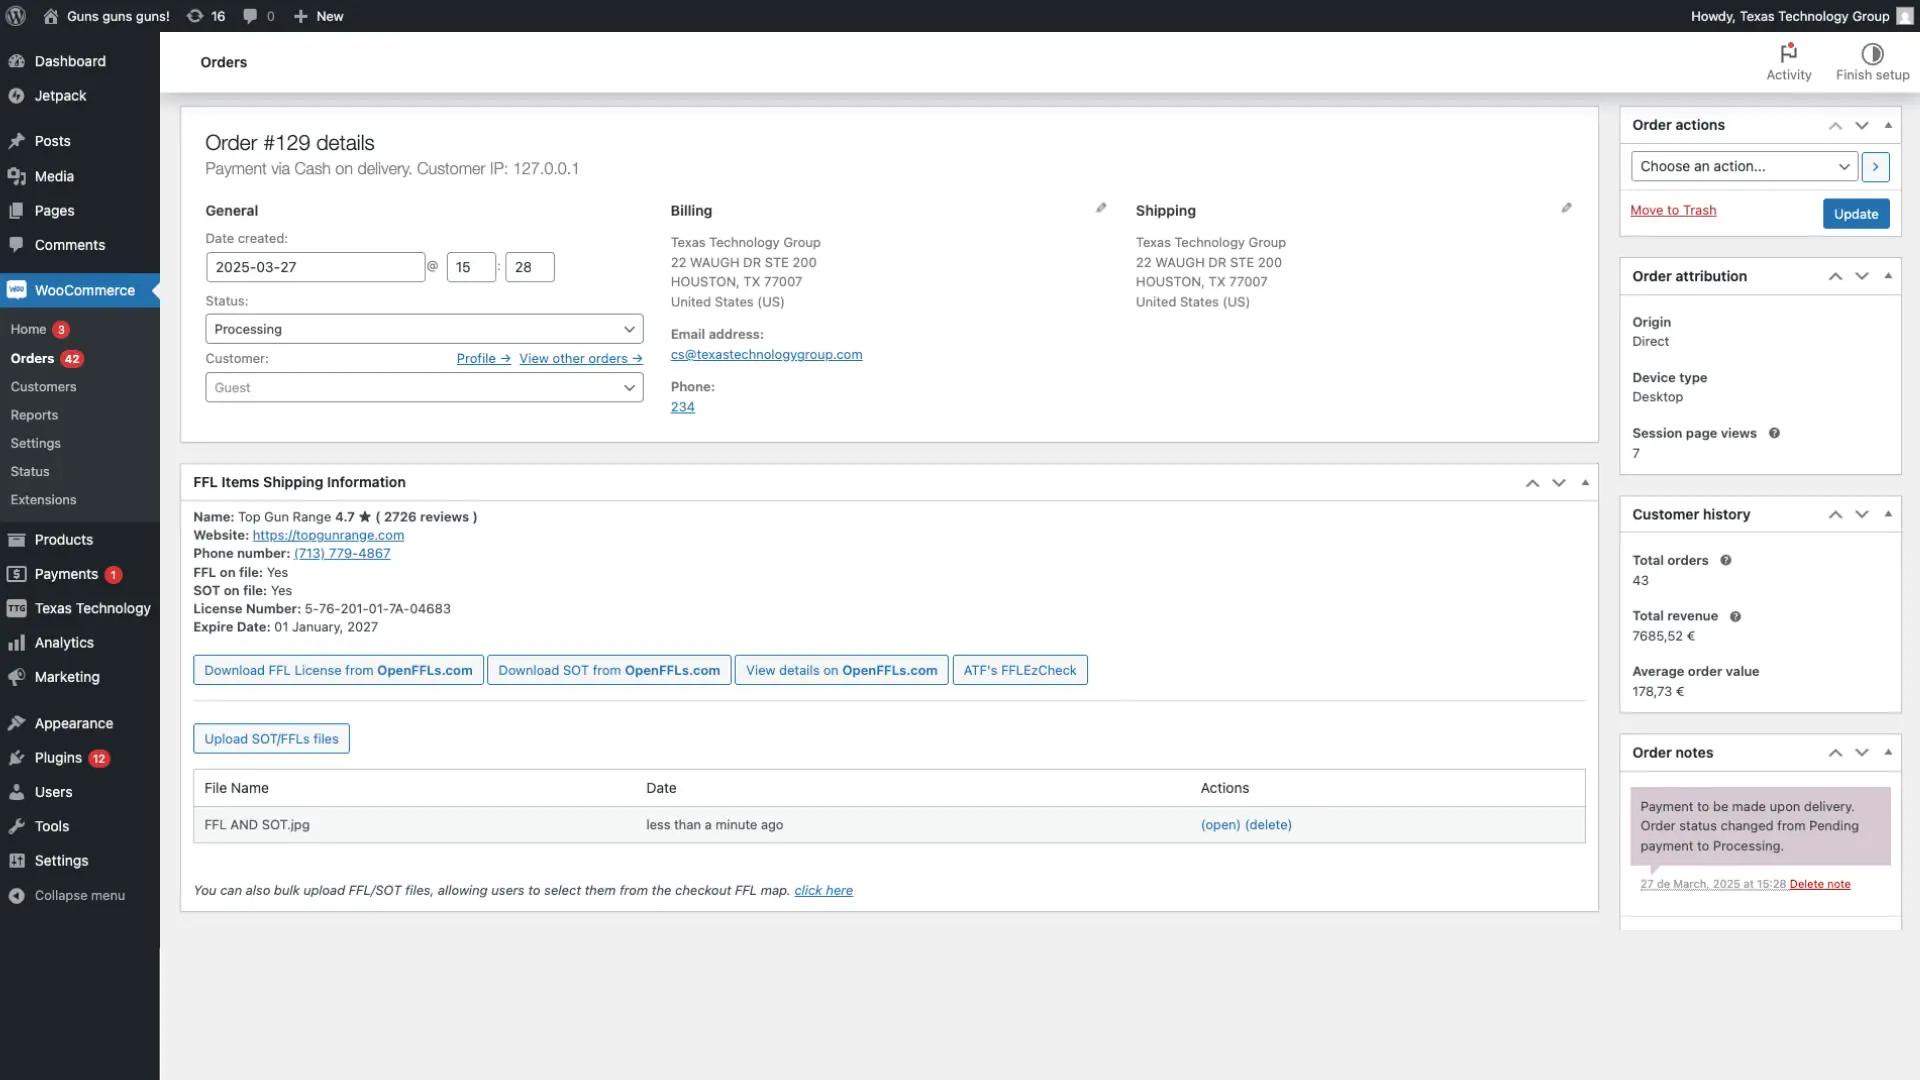This screenshot has width=1920, height=1080.
Task: Move FFL Items Shipping panel up
Action: (x=1532, y=483)
